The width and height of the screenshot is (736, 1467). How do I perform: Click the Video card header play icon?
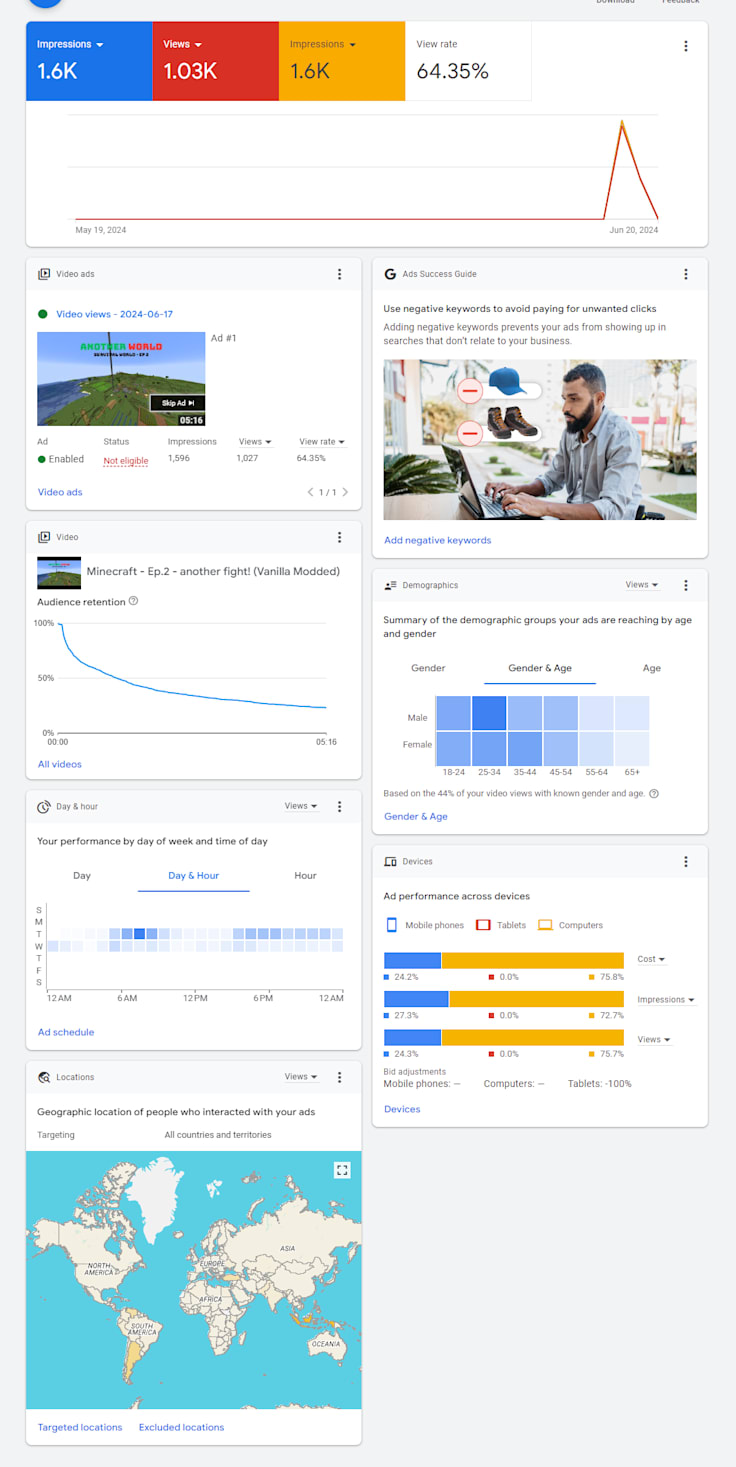[44, 537]
